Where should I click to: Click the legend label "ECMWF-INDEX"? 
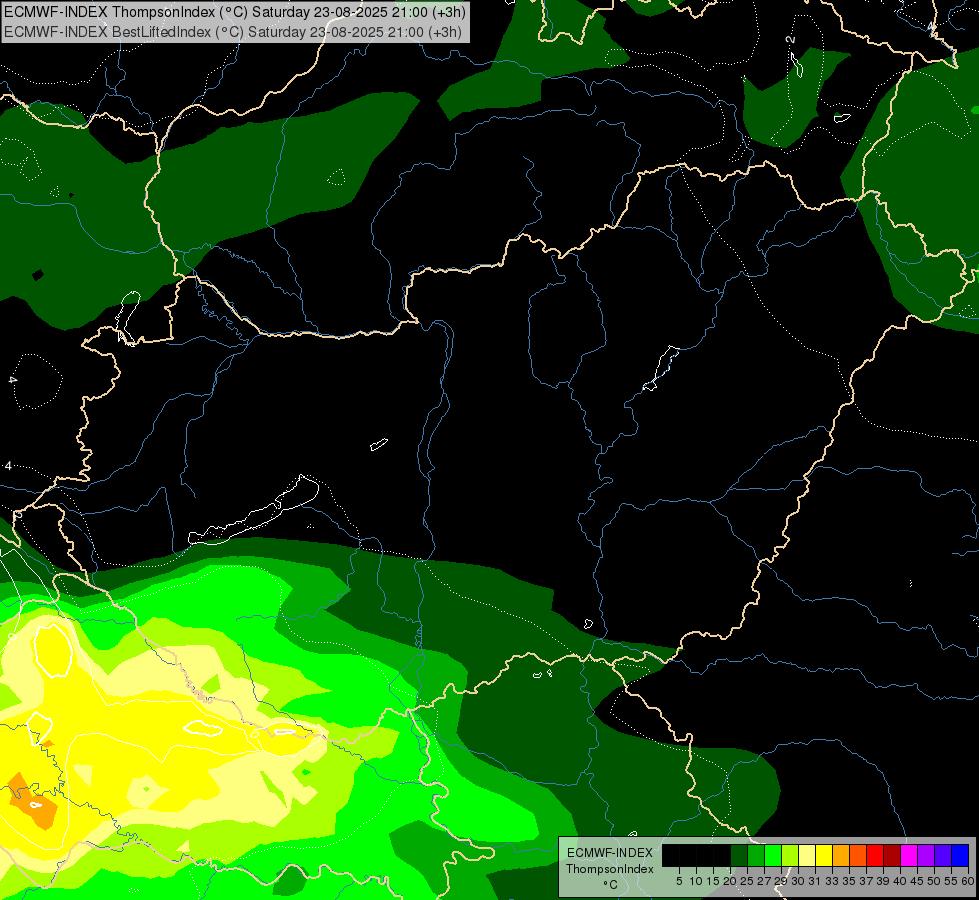pos(610,853)
